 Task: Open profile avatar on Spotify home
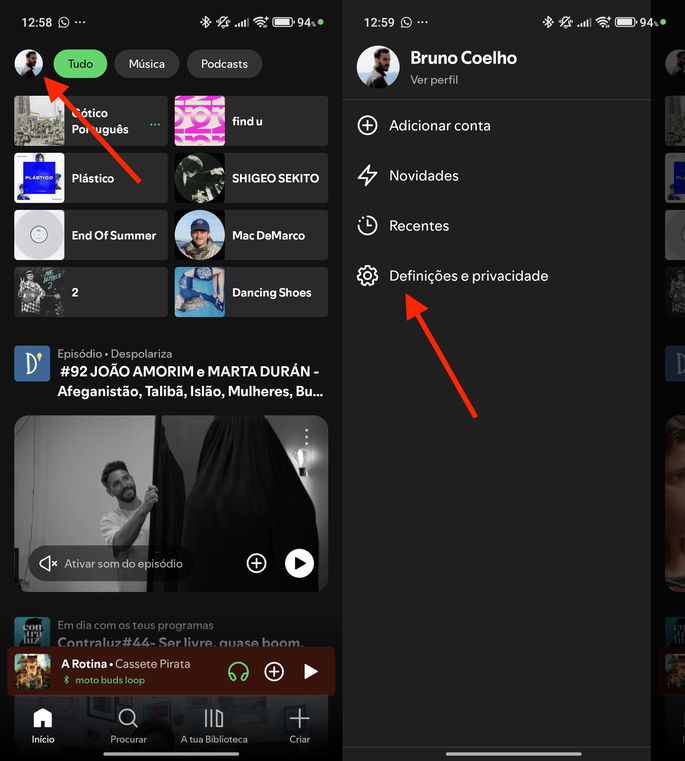click(29, 63)
